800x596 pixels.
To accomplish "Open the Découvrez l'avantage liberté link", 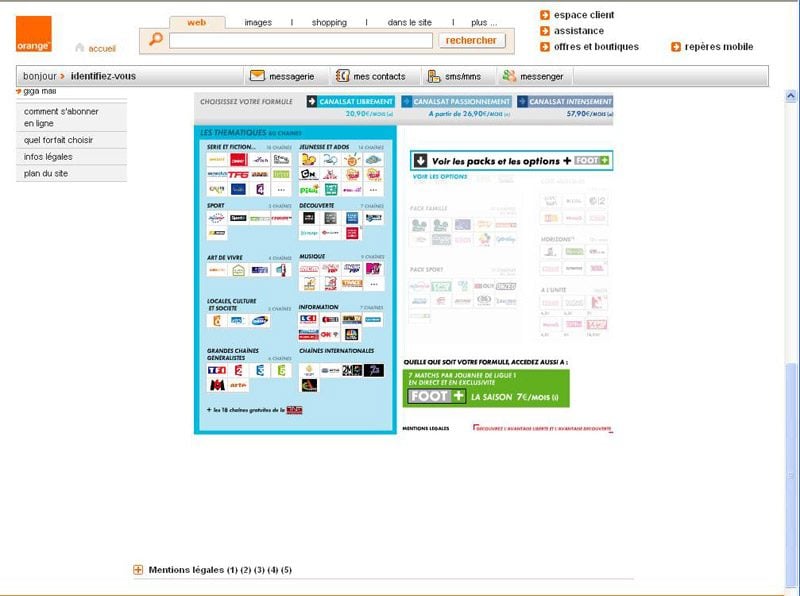I will [x=543, y=429].
